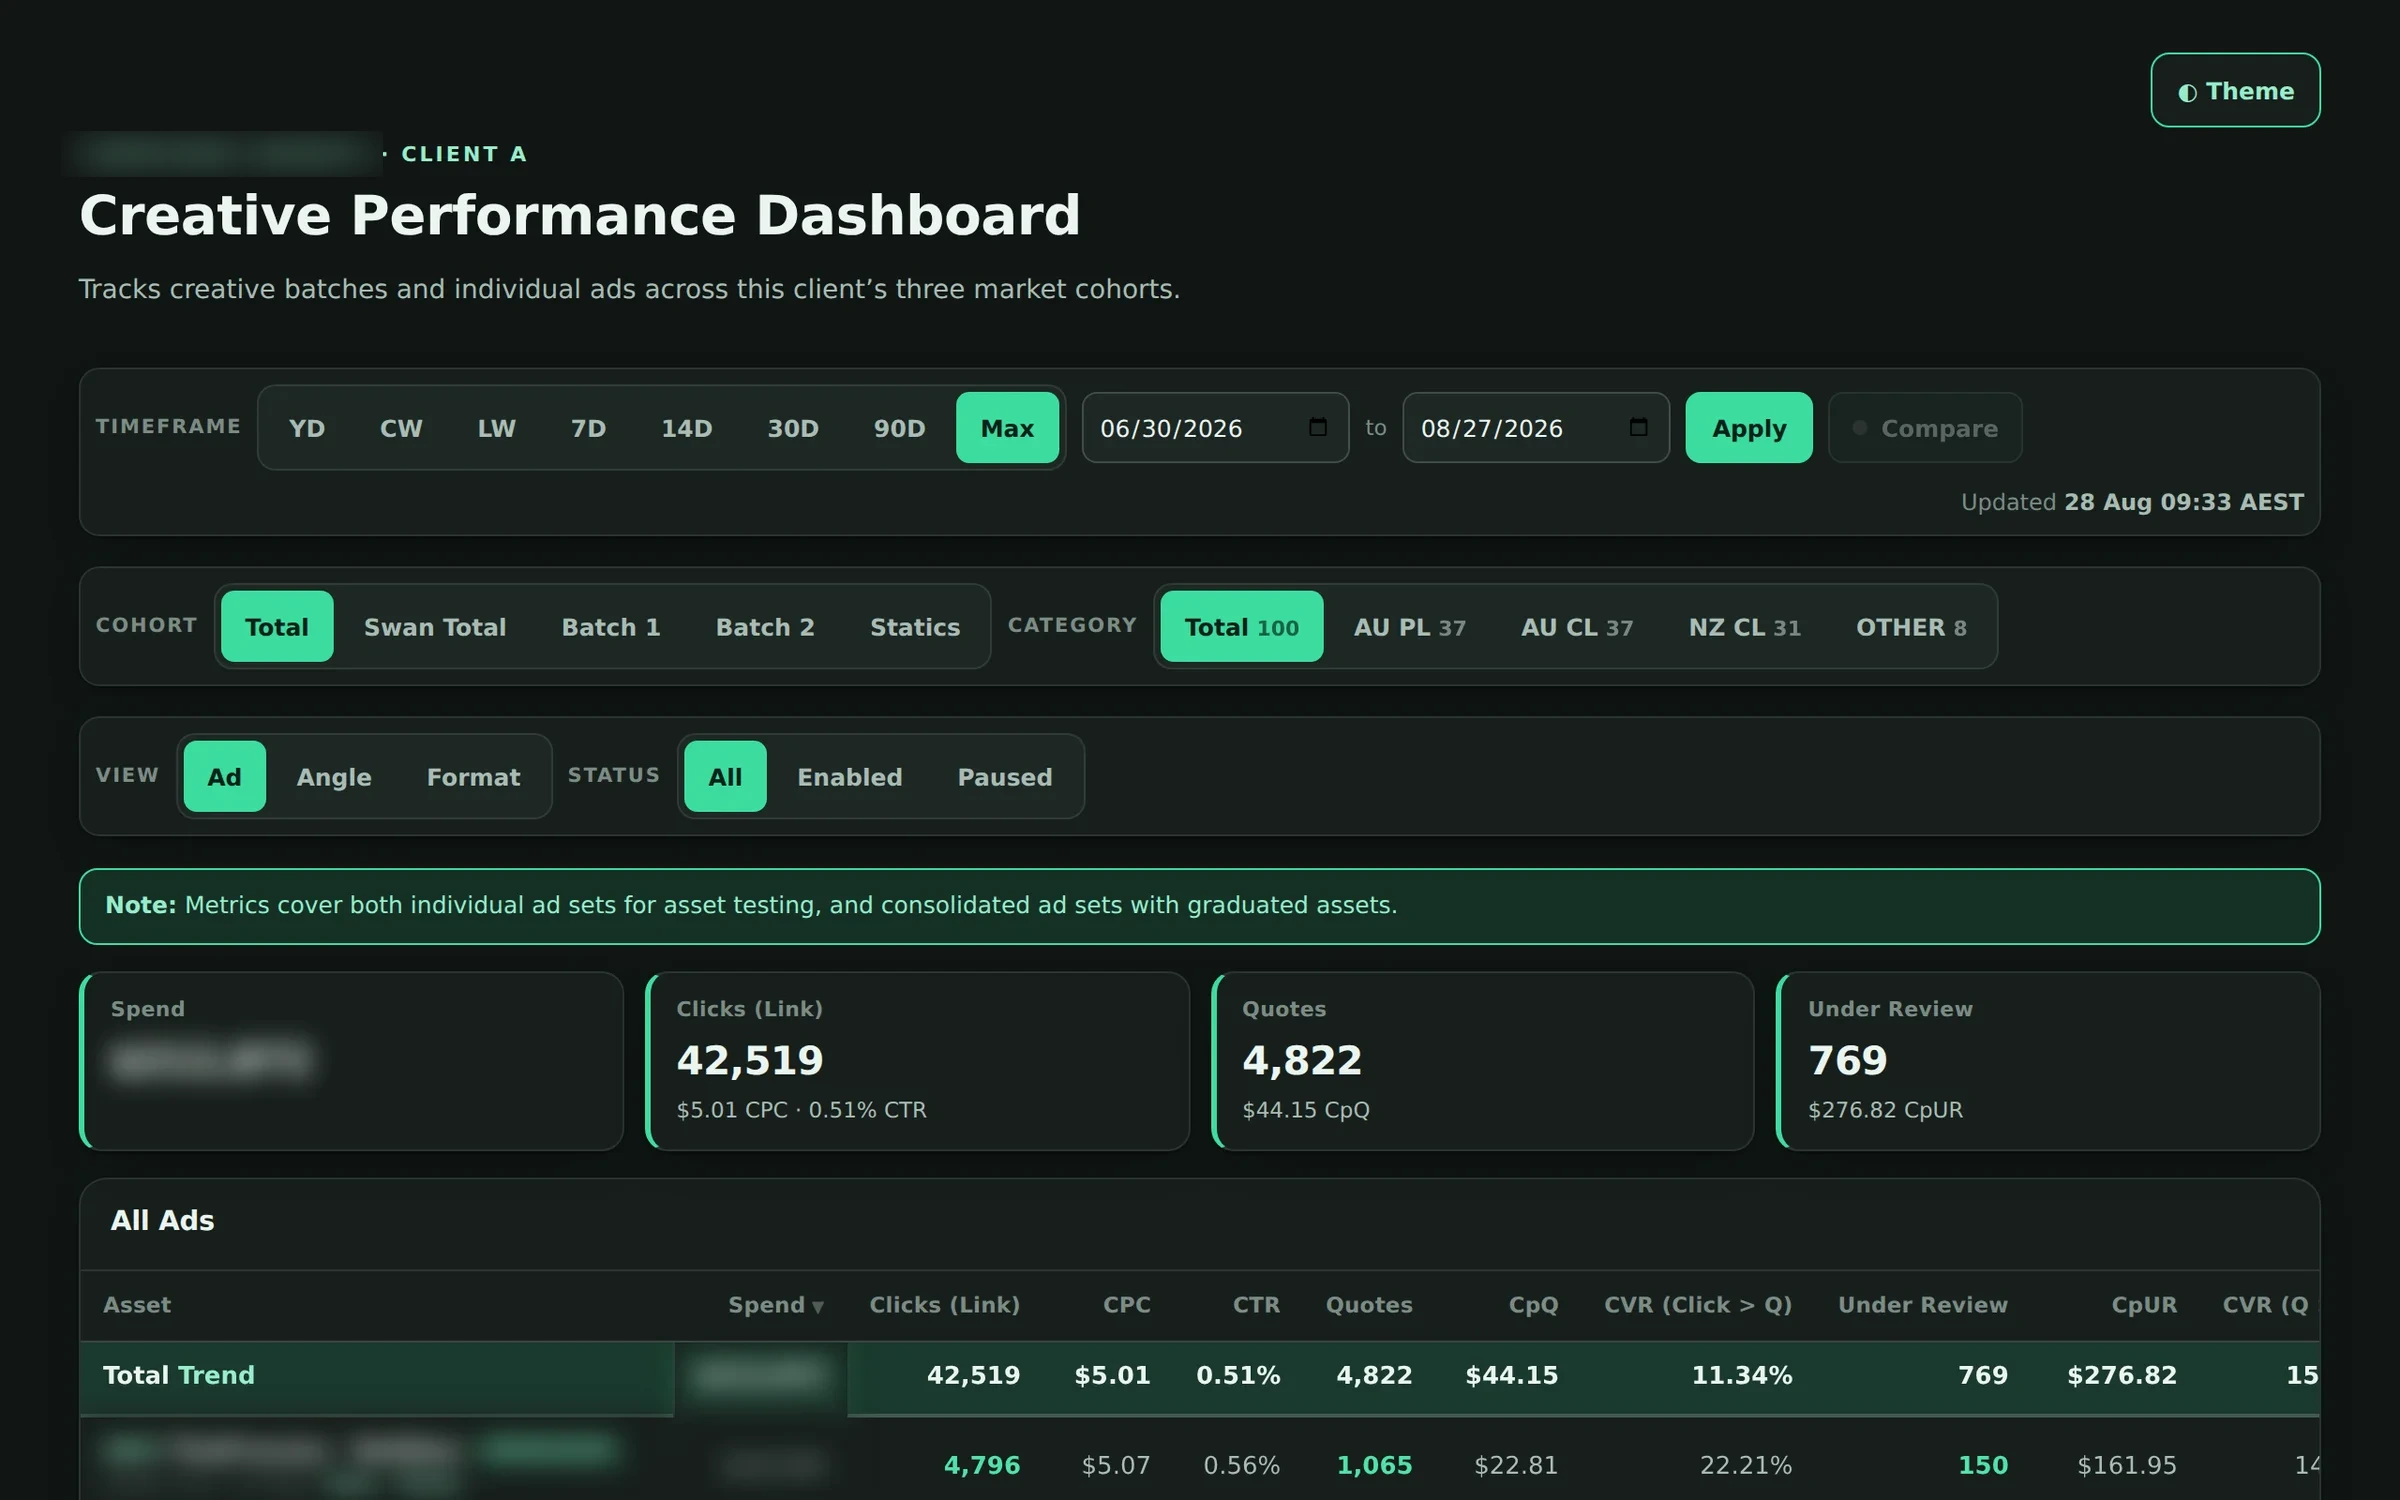Click the Creative Performance Dashboard title
Viewport: 2400px width, 1500px height.
tap(580, 215)
